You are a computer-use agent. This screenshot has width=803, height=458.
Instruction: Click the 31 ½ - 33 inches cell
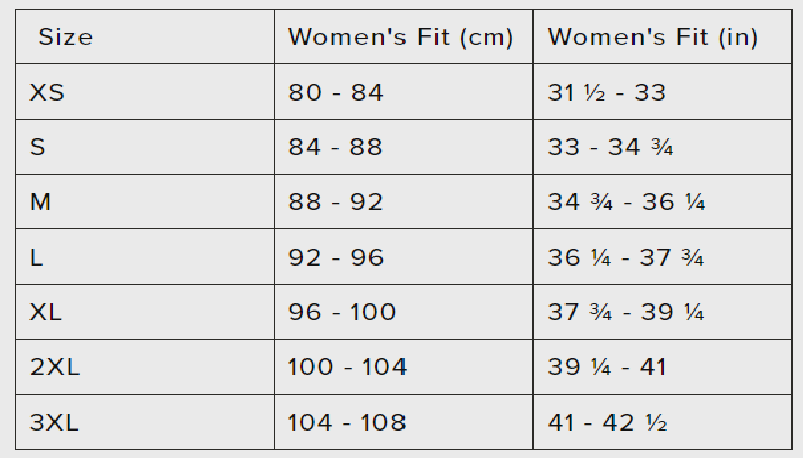coord(607,93)
